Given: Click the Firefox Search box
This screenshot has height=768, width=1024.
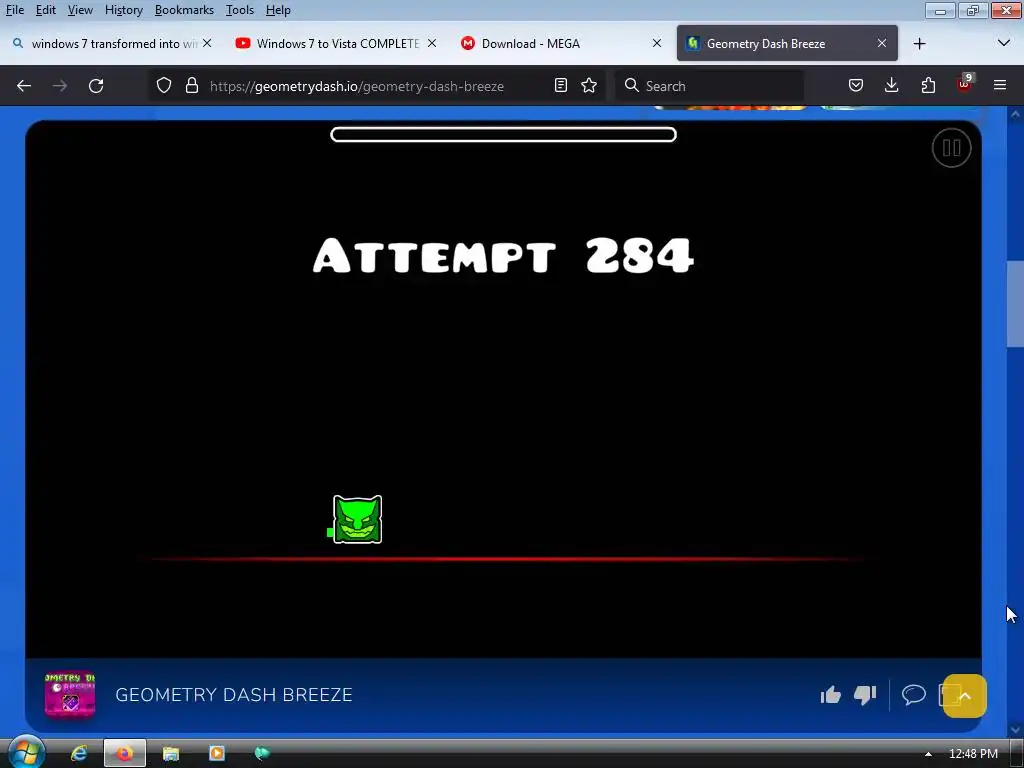Looking at the screenshot, I should [709, 86].
